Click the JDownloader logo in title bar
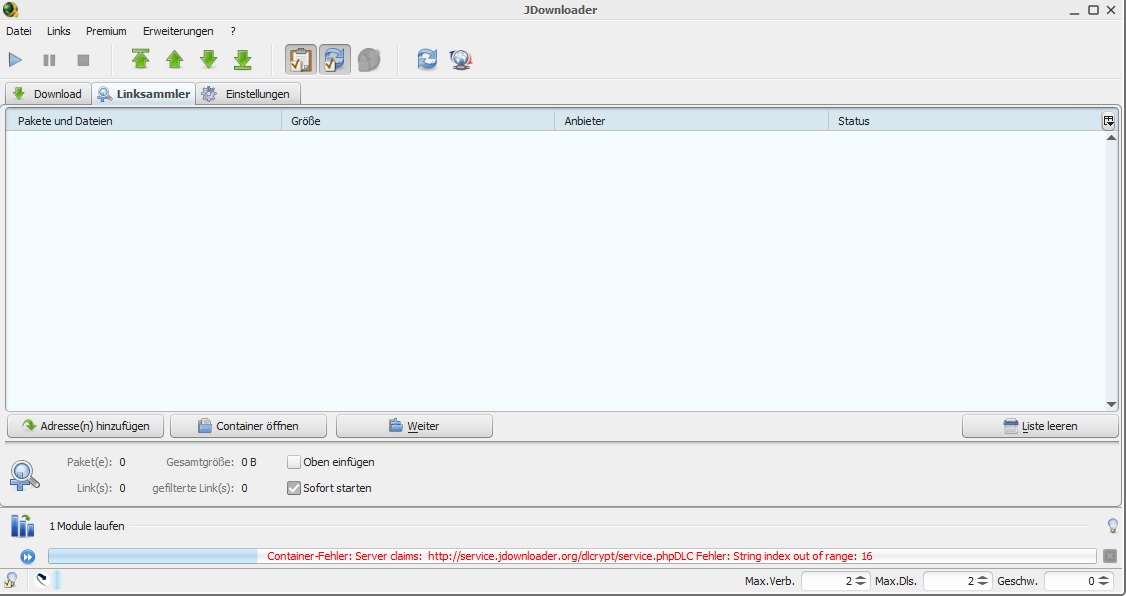This screenshot has width=1126, height=596. (x=10, y=9)
